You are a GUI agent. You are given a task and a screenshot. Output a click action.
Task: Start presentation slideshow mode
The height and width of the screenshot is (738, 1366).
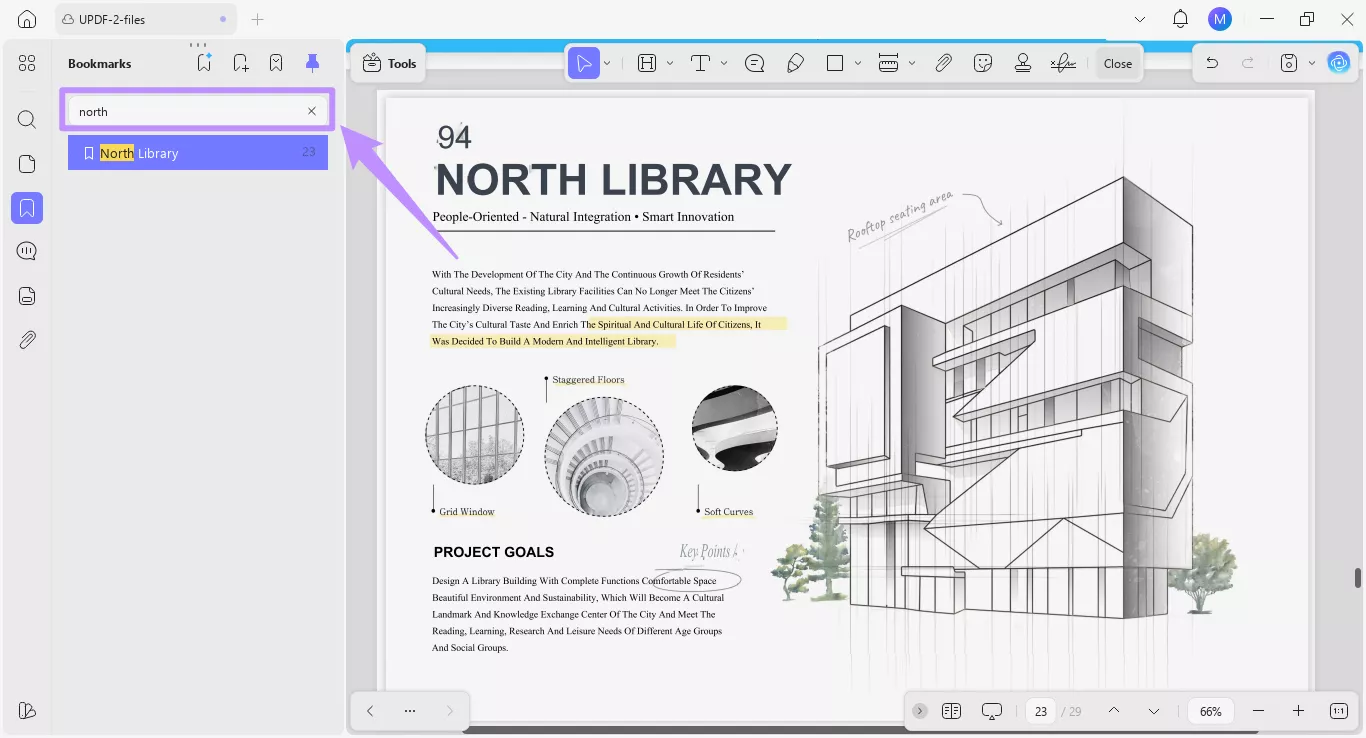[x=991, y=711]
